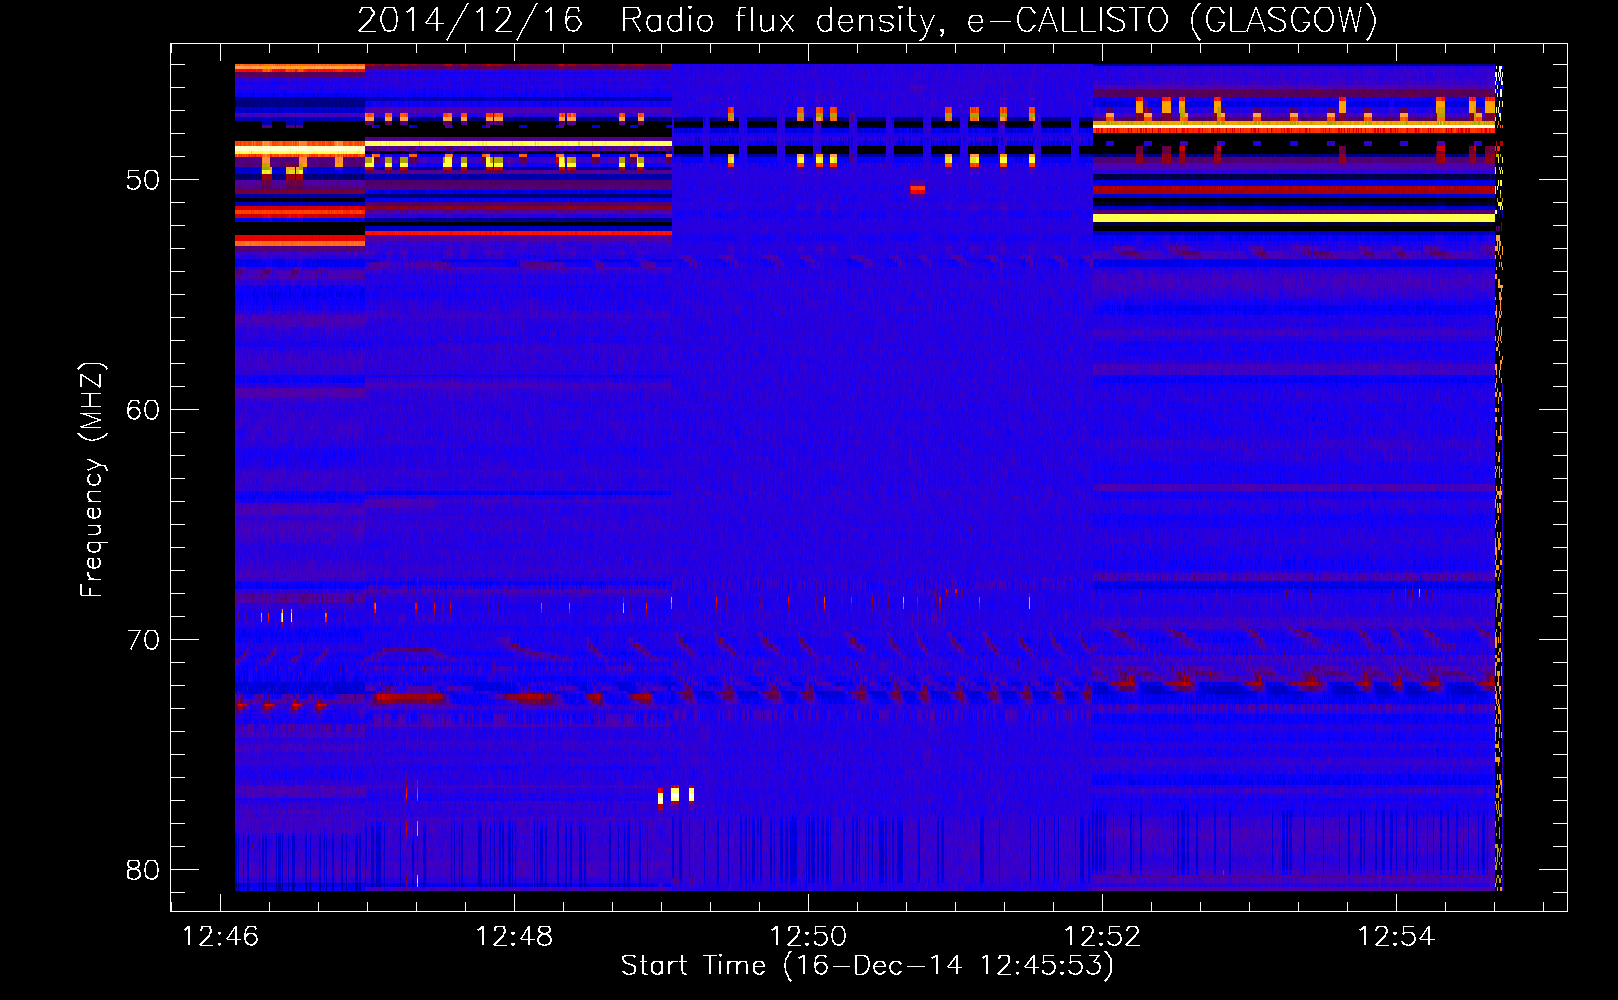The image size is (1618, 1000).
Task: Click the '12:46' time tick label
Action: pos(220,936)
